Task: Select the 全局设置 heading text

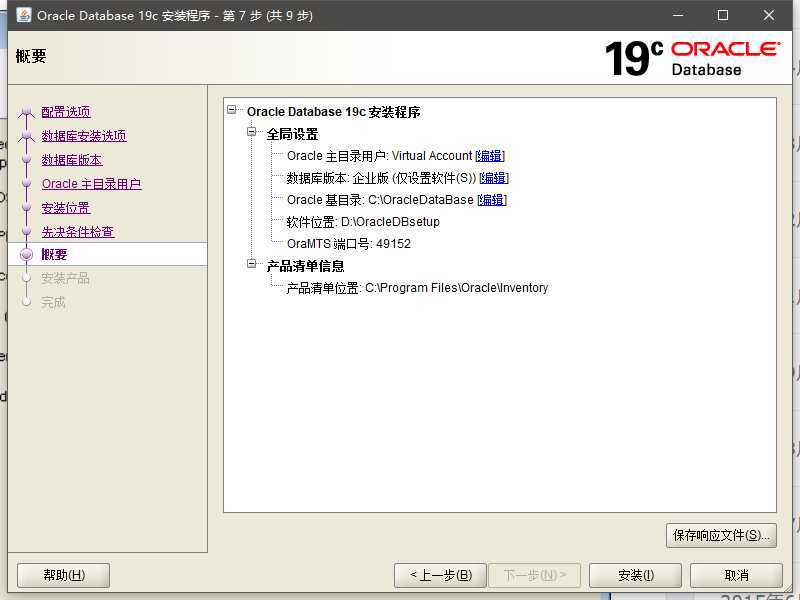Action: click(x=292, y=134)
